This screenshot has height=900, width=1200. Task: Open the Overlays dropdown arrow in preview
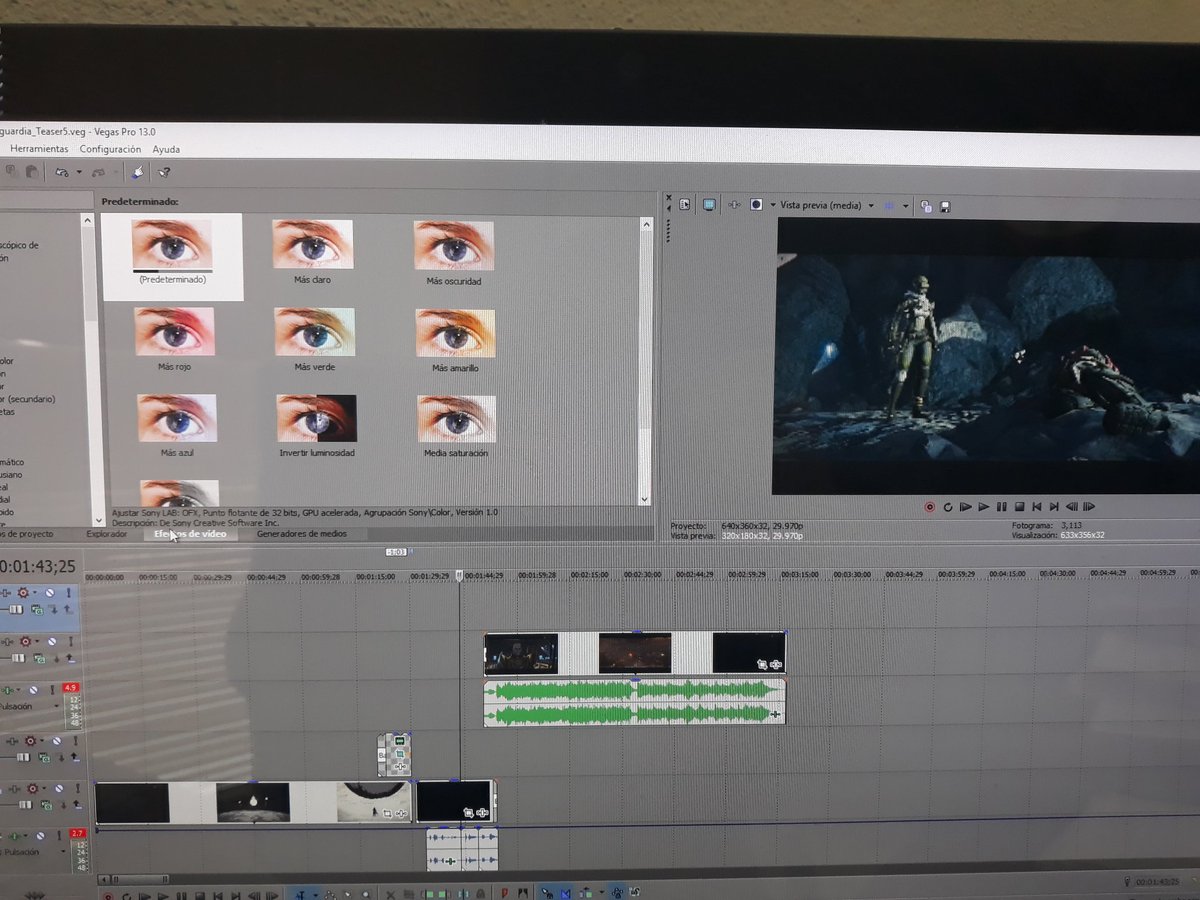click(905, 206)
